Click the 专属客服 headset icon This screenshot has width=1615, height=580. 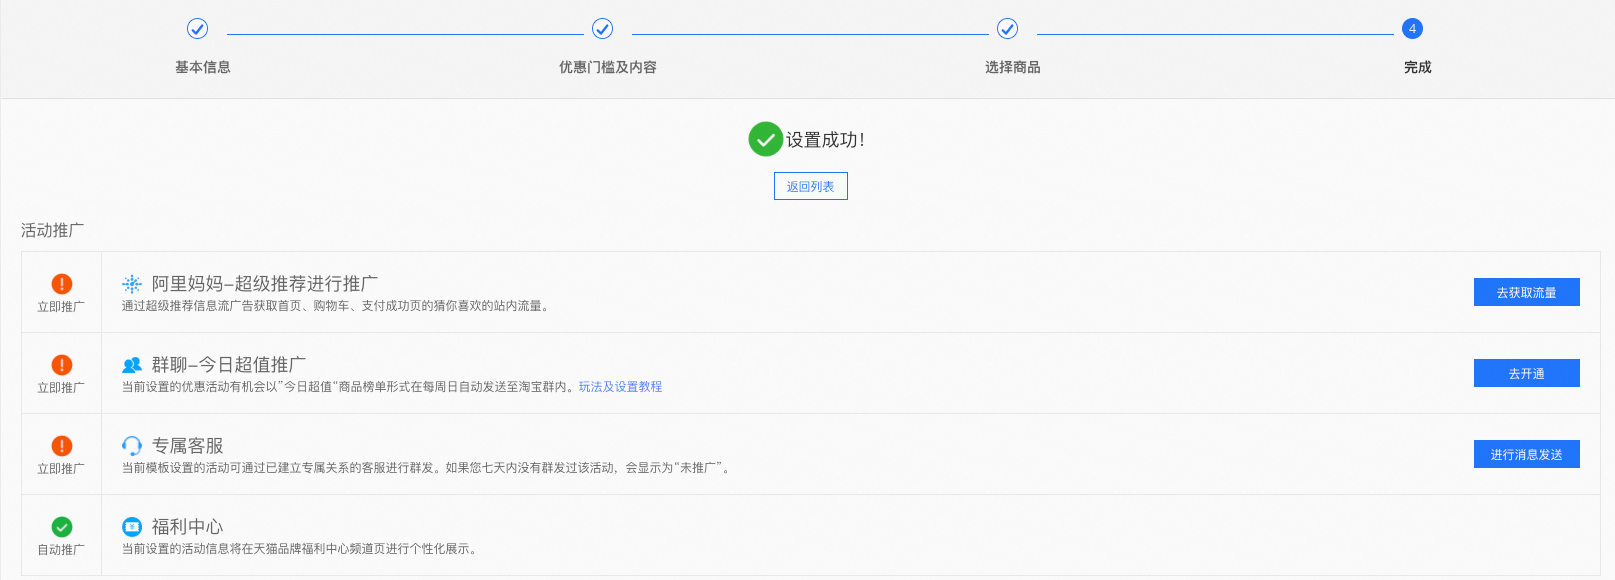tap(132, 446)
